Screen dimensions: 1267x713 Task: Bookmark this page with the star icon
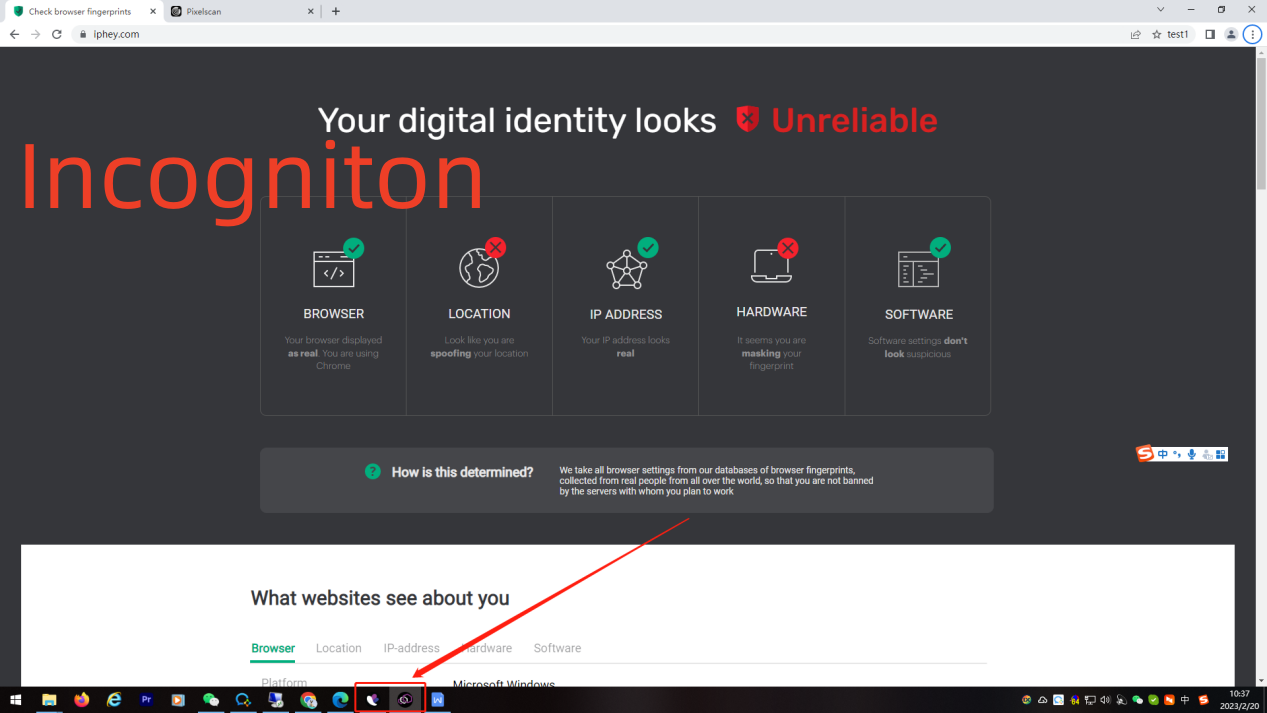pyautogui.click(x=1157, y=34)
